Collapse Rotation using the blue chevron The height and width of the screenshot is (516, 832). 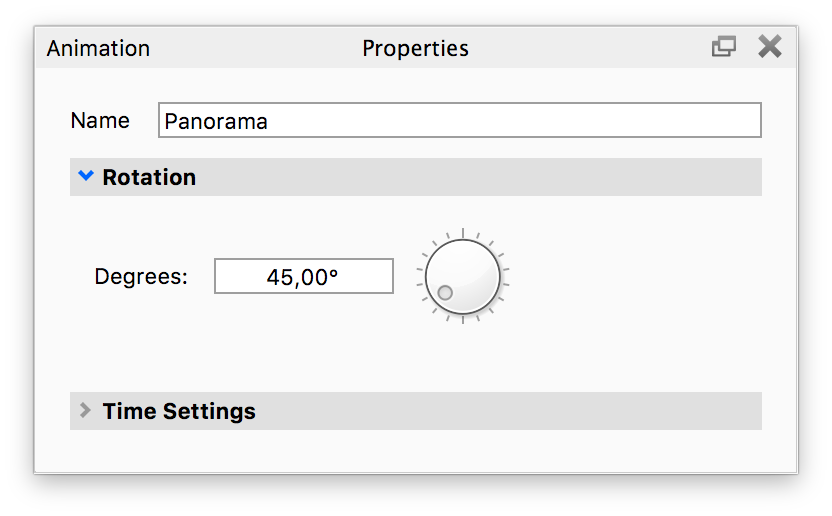pyautogui.click(x=85, y=177)
